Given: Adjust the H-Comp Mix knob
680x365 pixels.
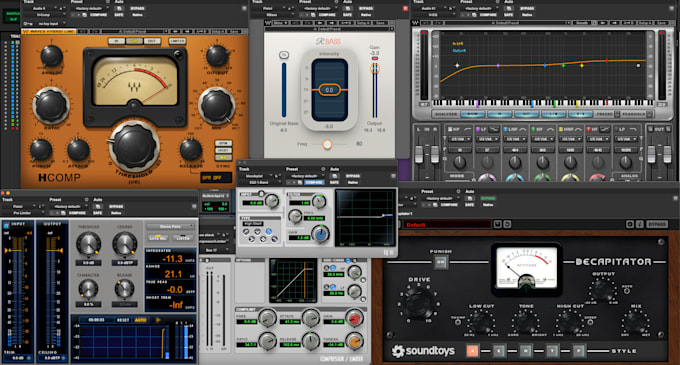Looking at the screenshot, I should coord(216,105).
